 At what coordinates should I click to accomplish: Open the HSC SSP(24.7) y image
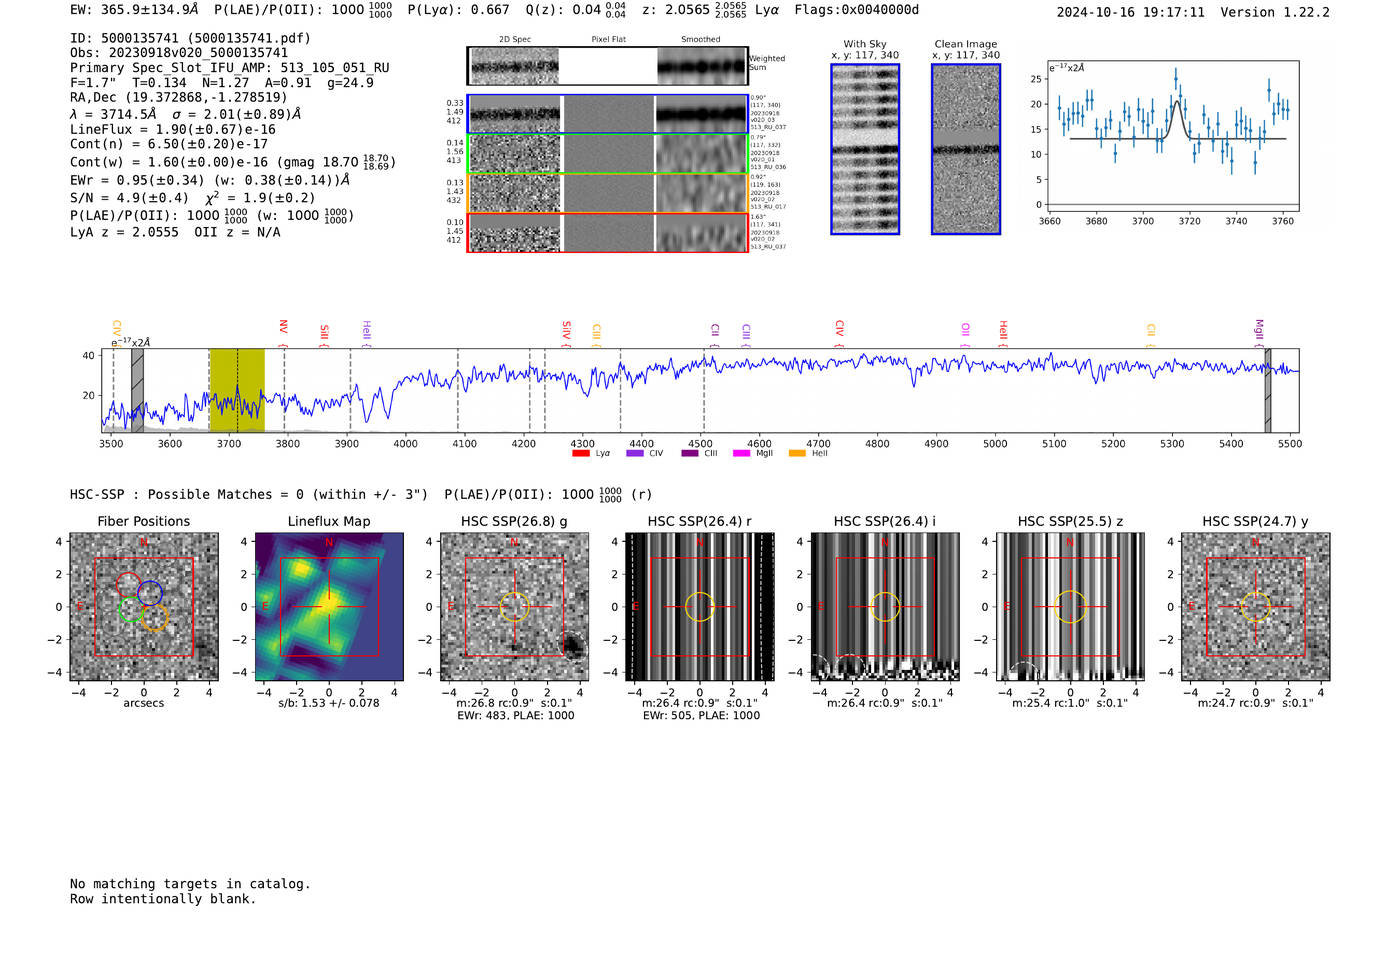(x=1256, y=606)
